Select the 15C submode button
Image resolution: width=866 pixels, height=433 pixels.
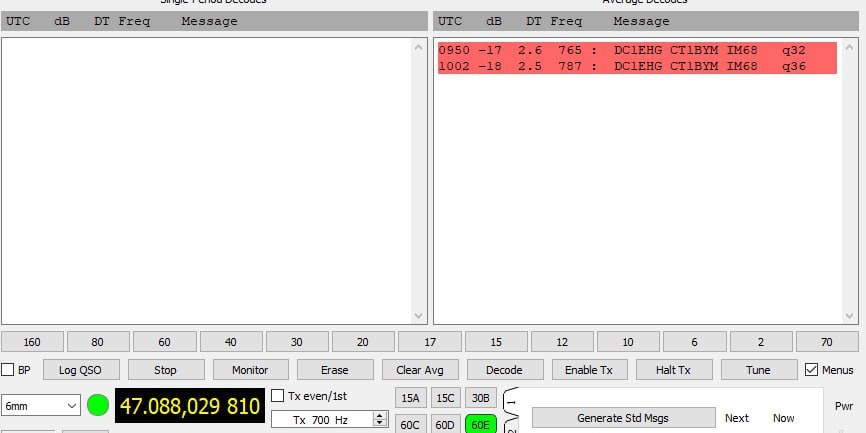click(445, 398)
